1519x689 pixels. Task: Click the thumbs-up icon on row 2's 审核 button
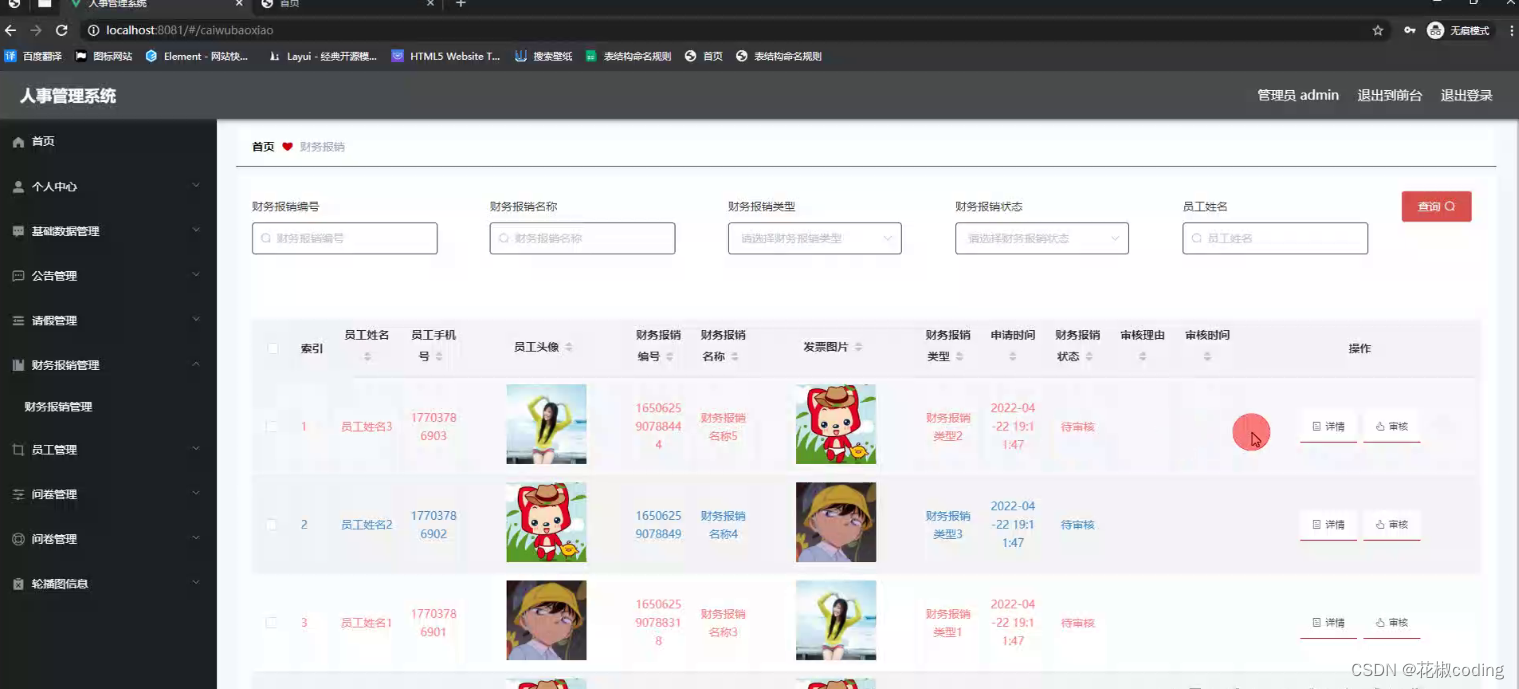coord(1379,524)
